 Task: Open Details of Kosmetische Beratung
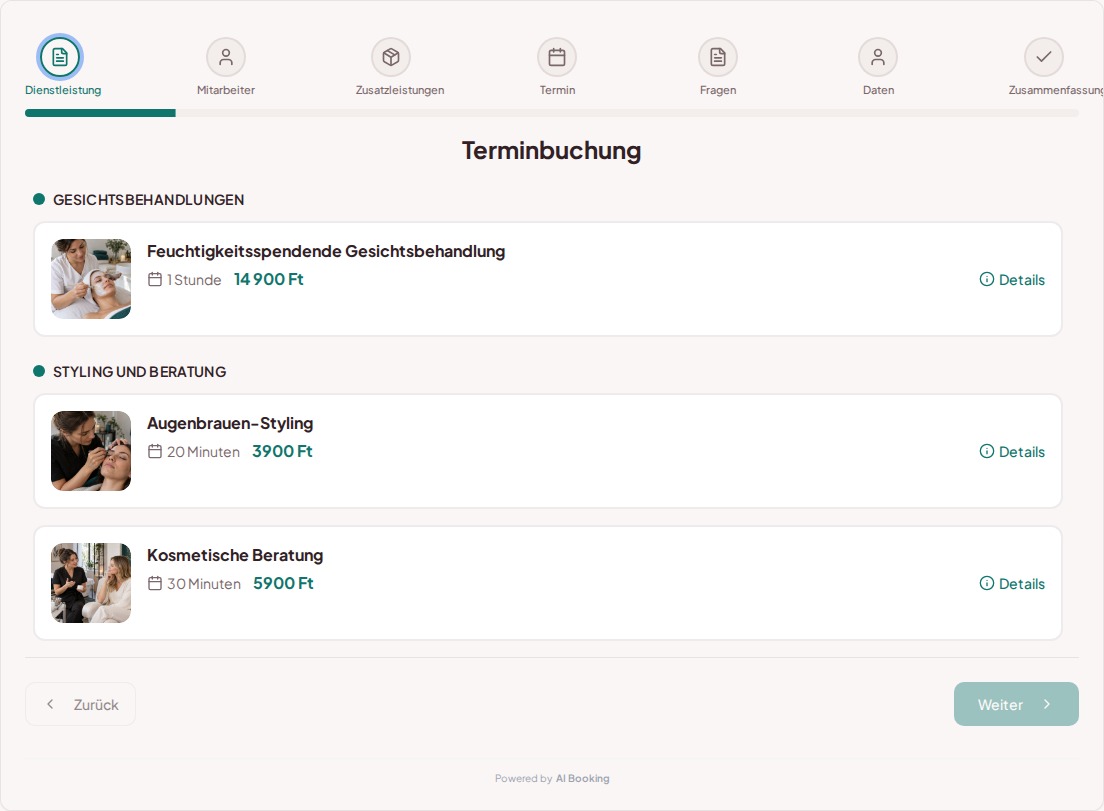[1012, 584]
